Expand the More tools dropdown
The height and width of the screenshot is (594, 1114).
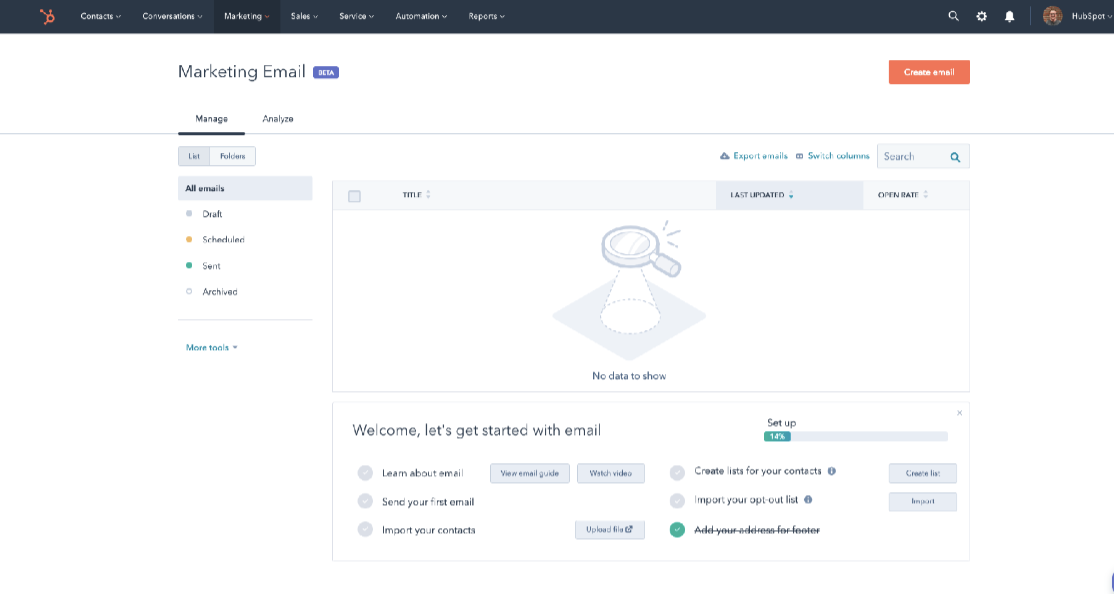click(x=212, y=347)
